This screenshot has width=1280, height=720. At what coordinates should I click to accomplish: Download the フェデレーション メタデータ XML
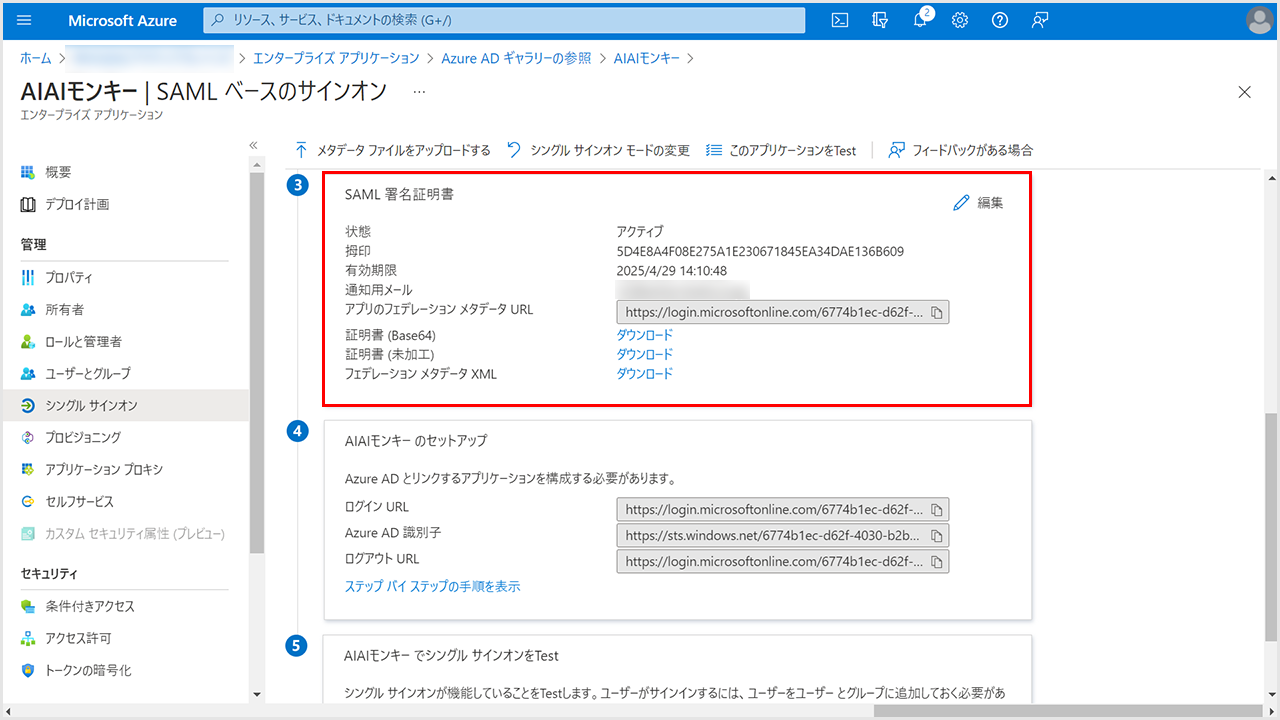click(x=644, y=374)
